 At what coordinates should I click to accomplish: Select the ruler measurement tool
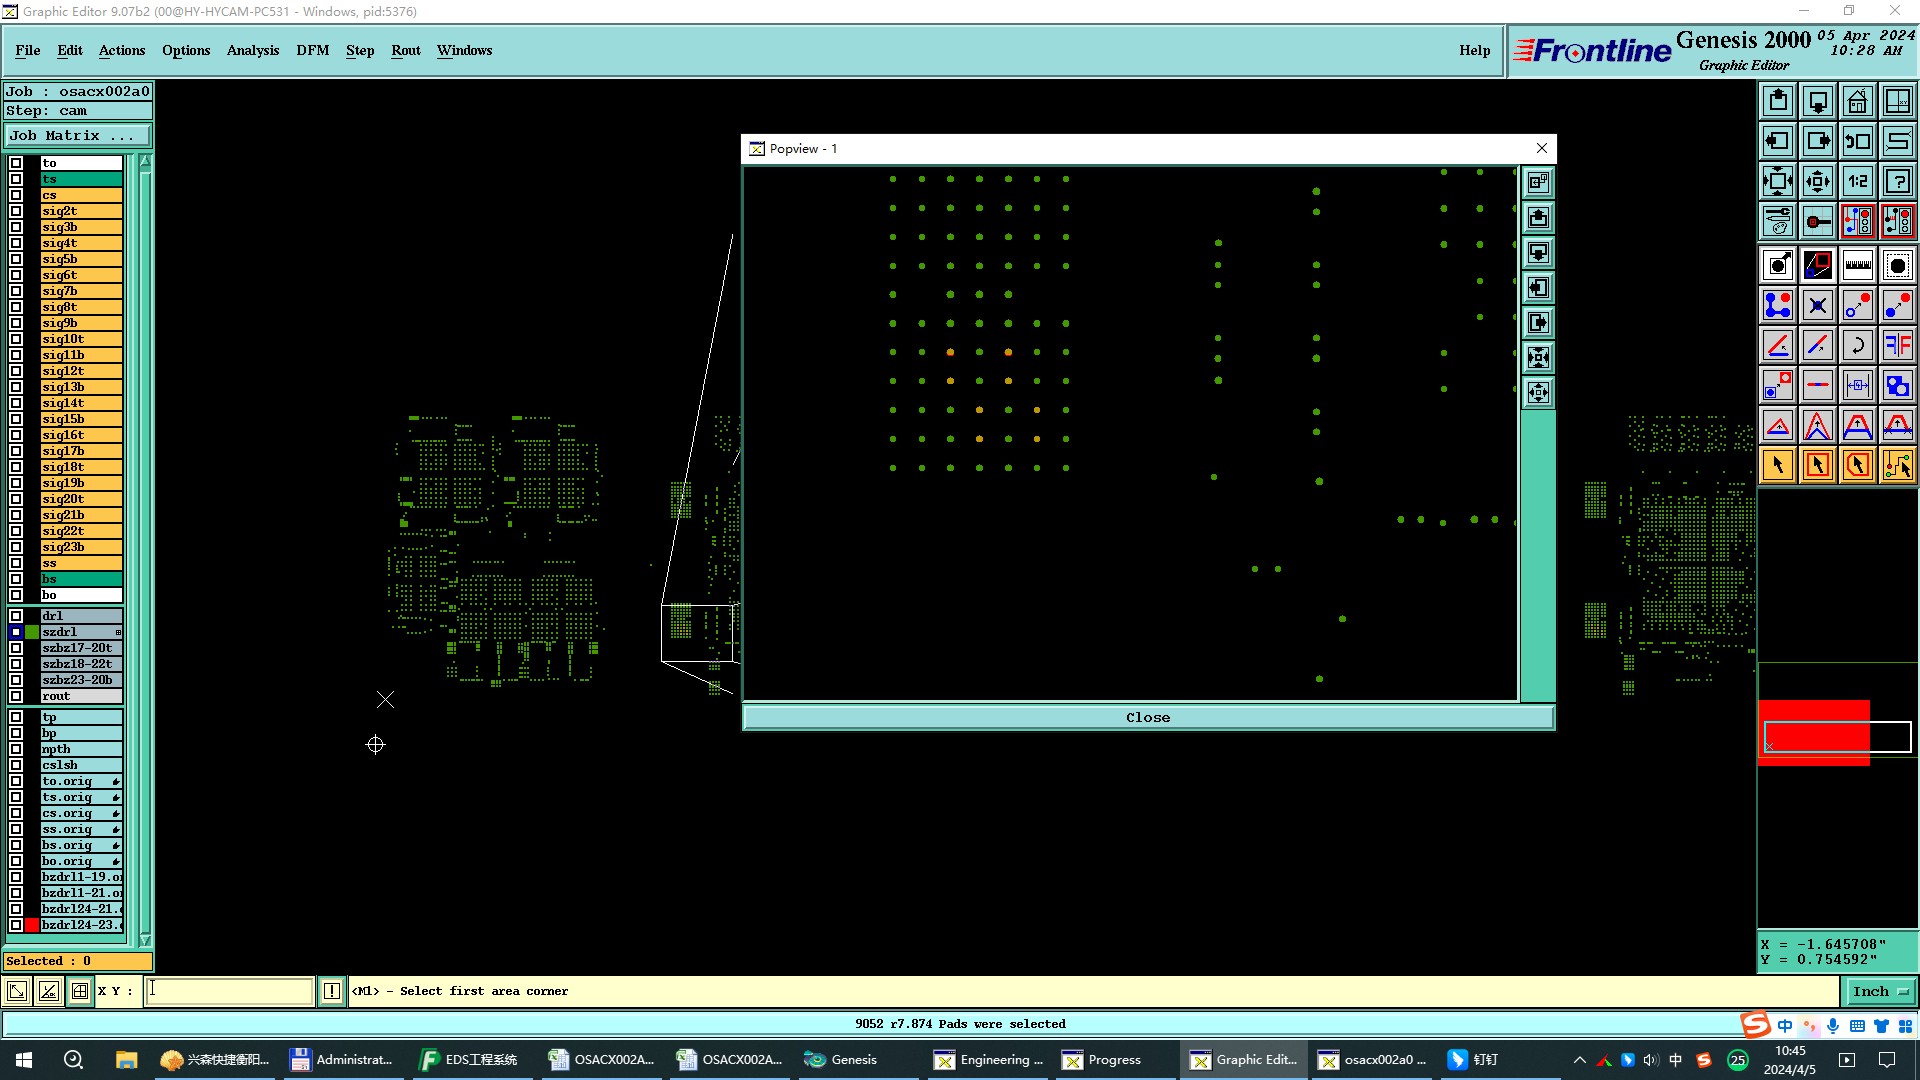tap(1857, 265)
